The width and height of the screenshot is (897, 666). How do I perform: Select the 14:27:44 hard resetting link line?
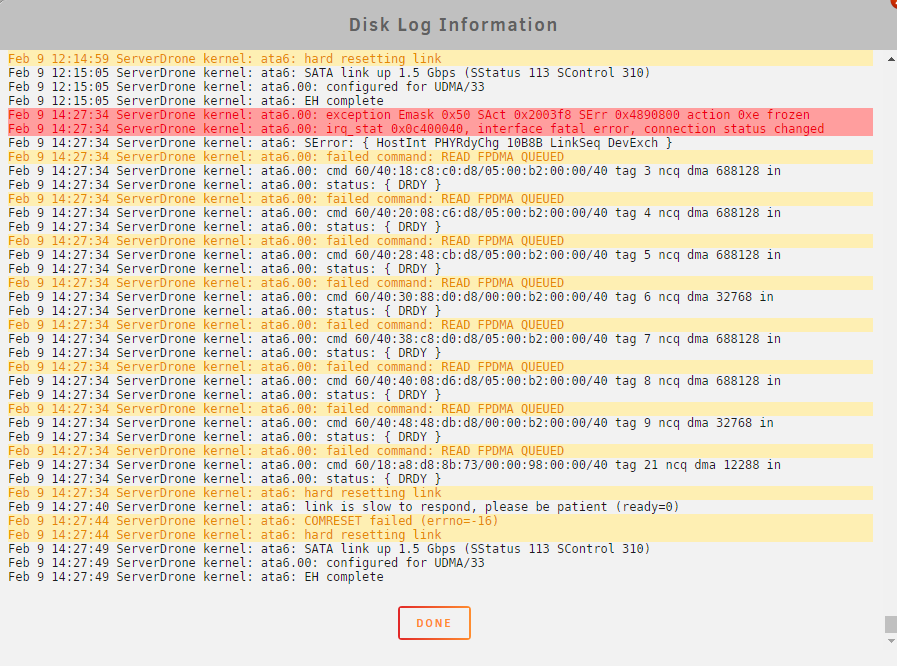click(440, 535)
